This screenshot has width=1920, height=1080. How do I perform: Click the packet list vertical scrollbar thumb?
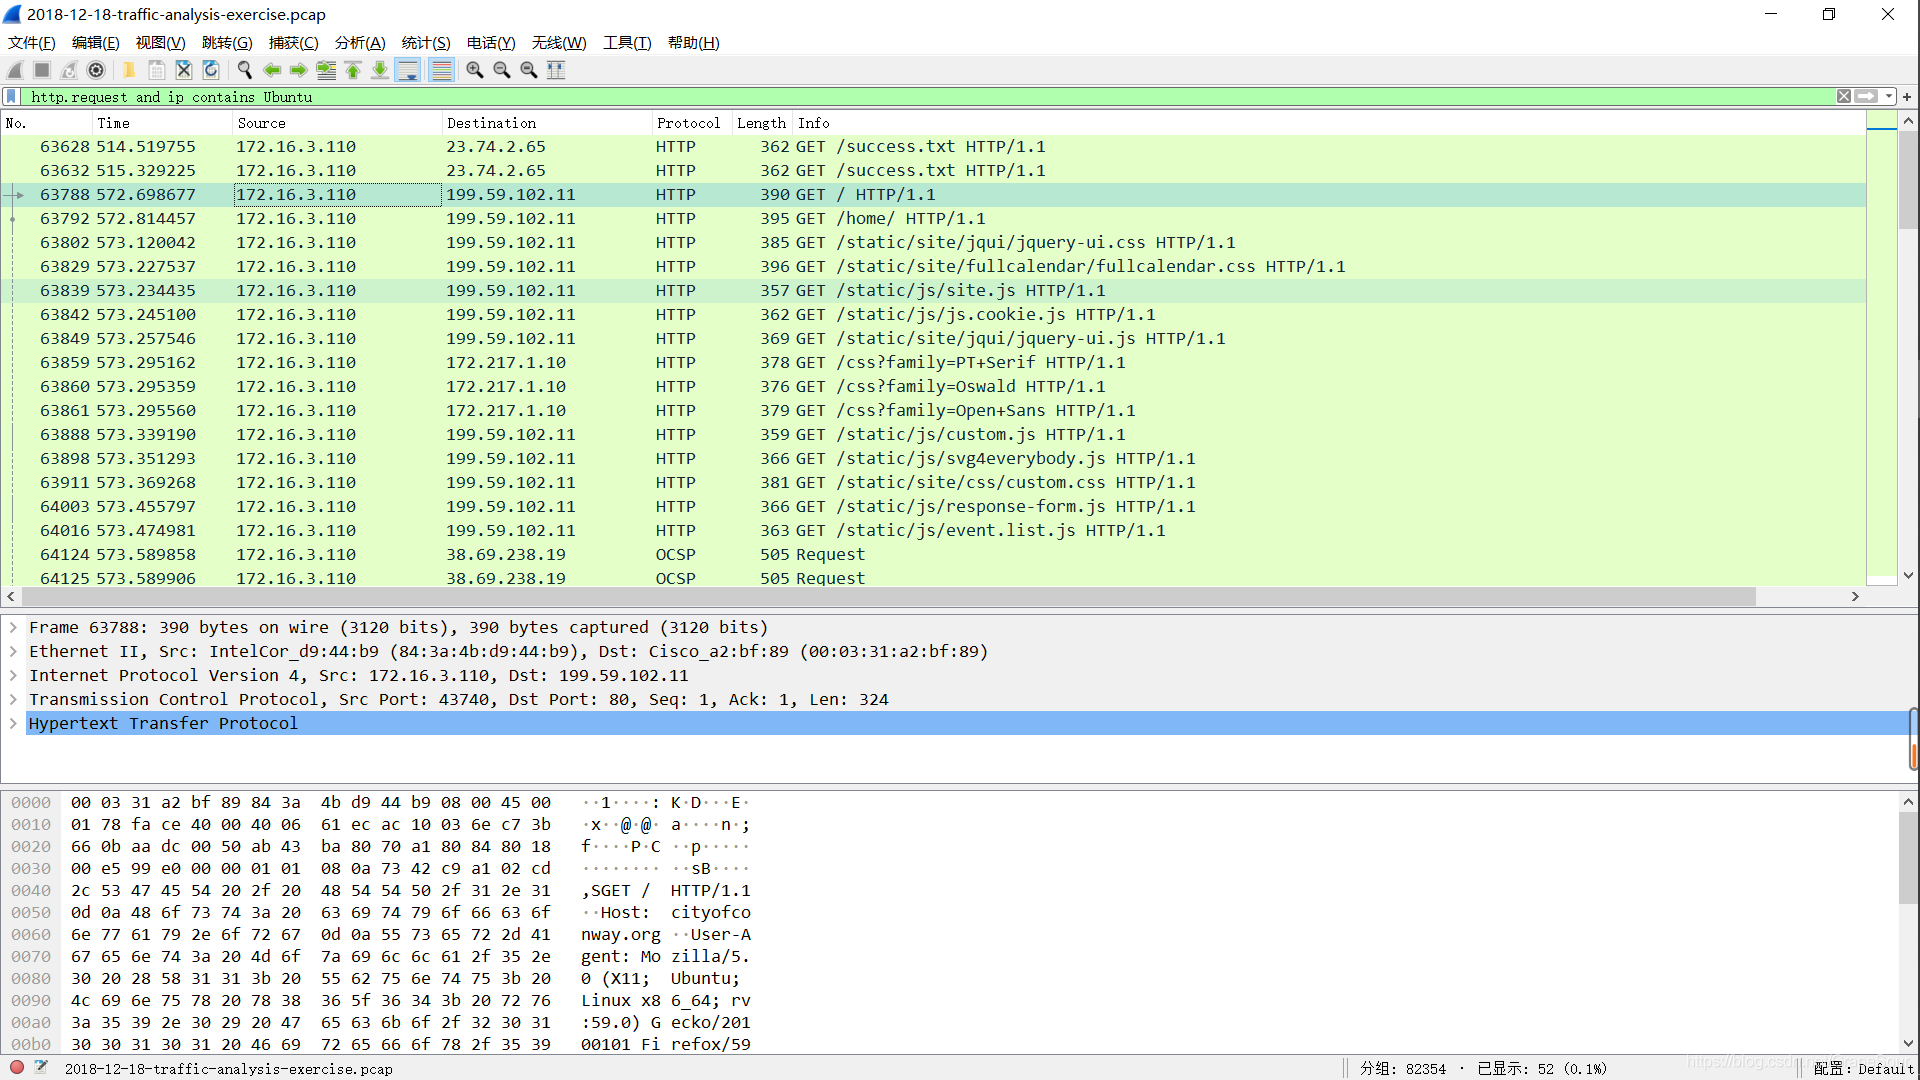[1908, 180]
